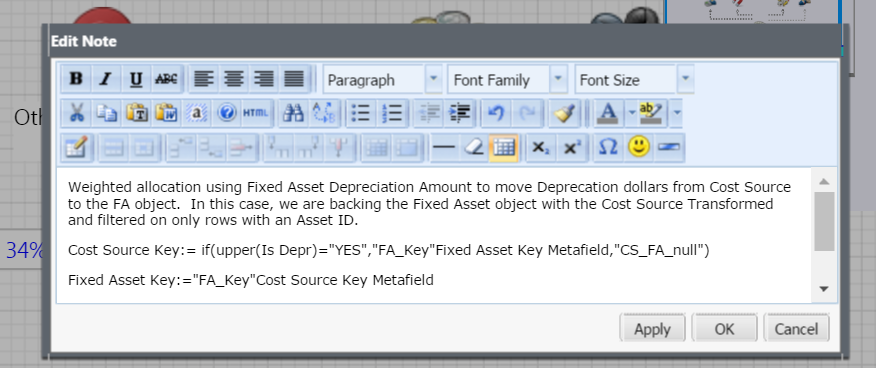Open text color picker arrow

point(632,113)
